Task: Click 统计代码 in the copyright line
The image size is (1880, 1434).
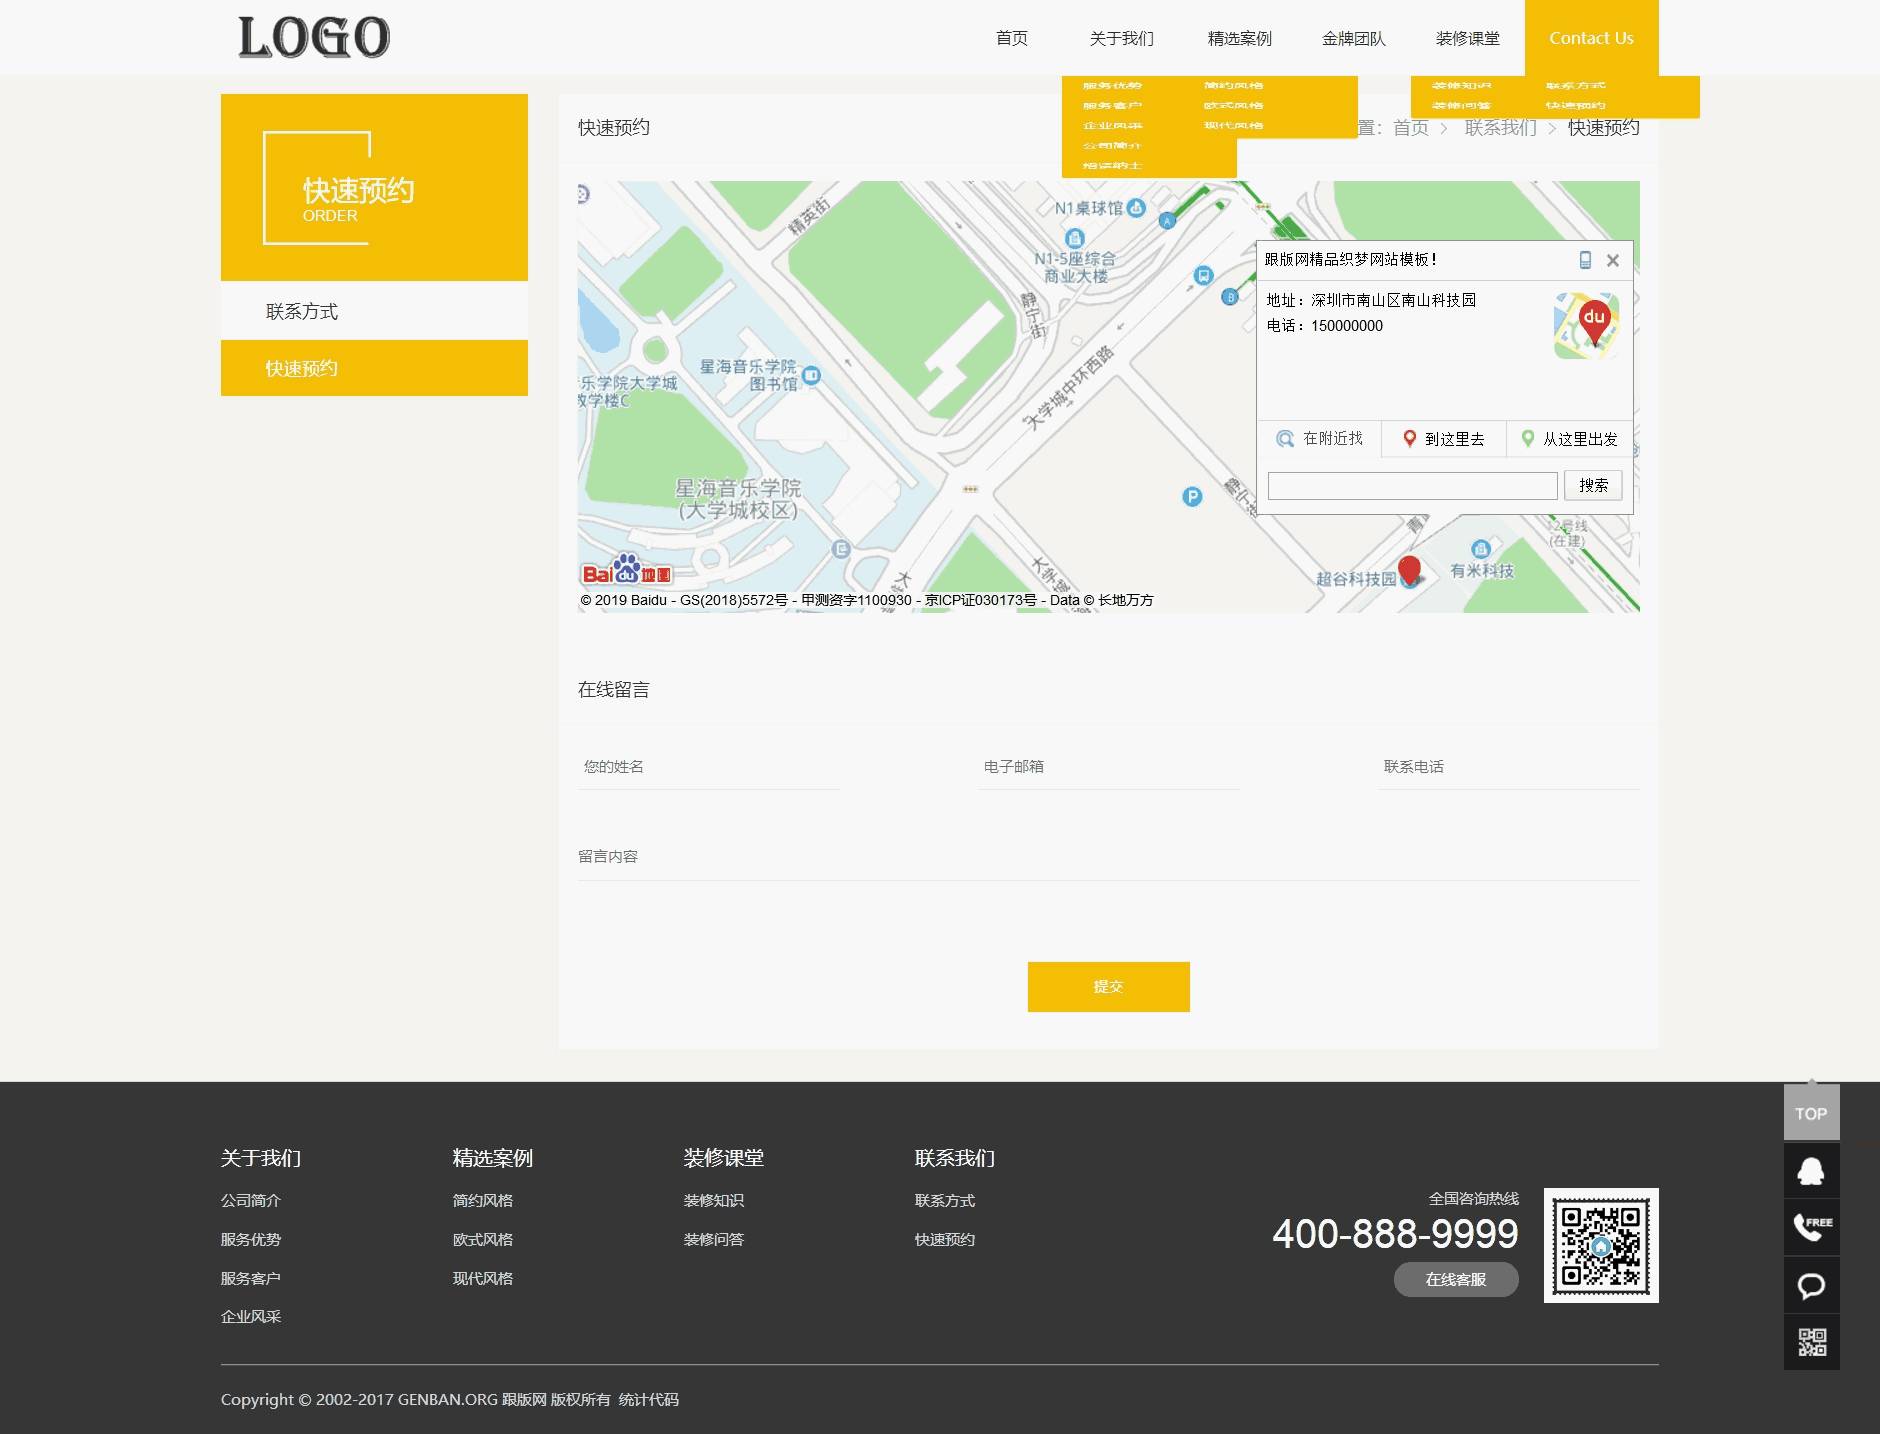Action: point(649,1399)
